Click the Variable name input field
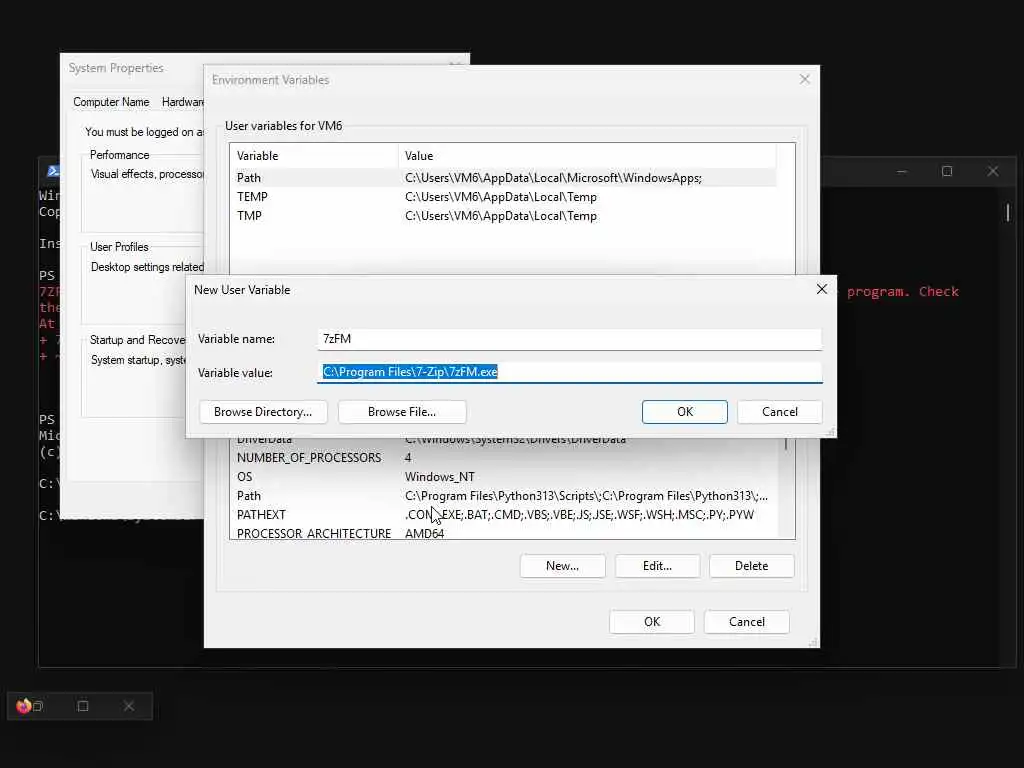The width and height of the screenshot is (1024, 768). click(x=569, y=339)
